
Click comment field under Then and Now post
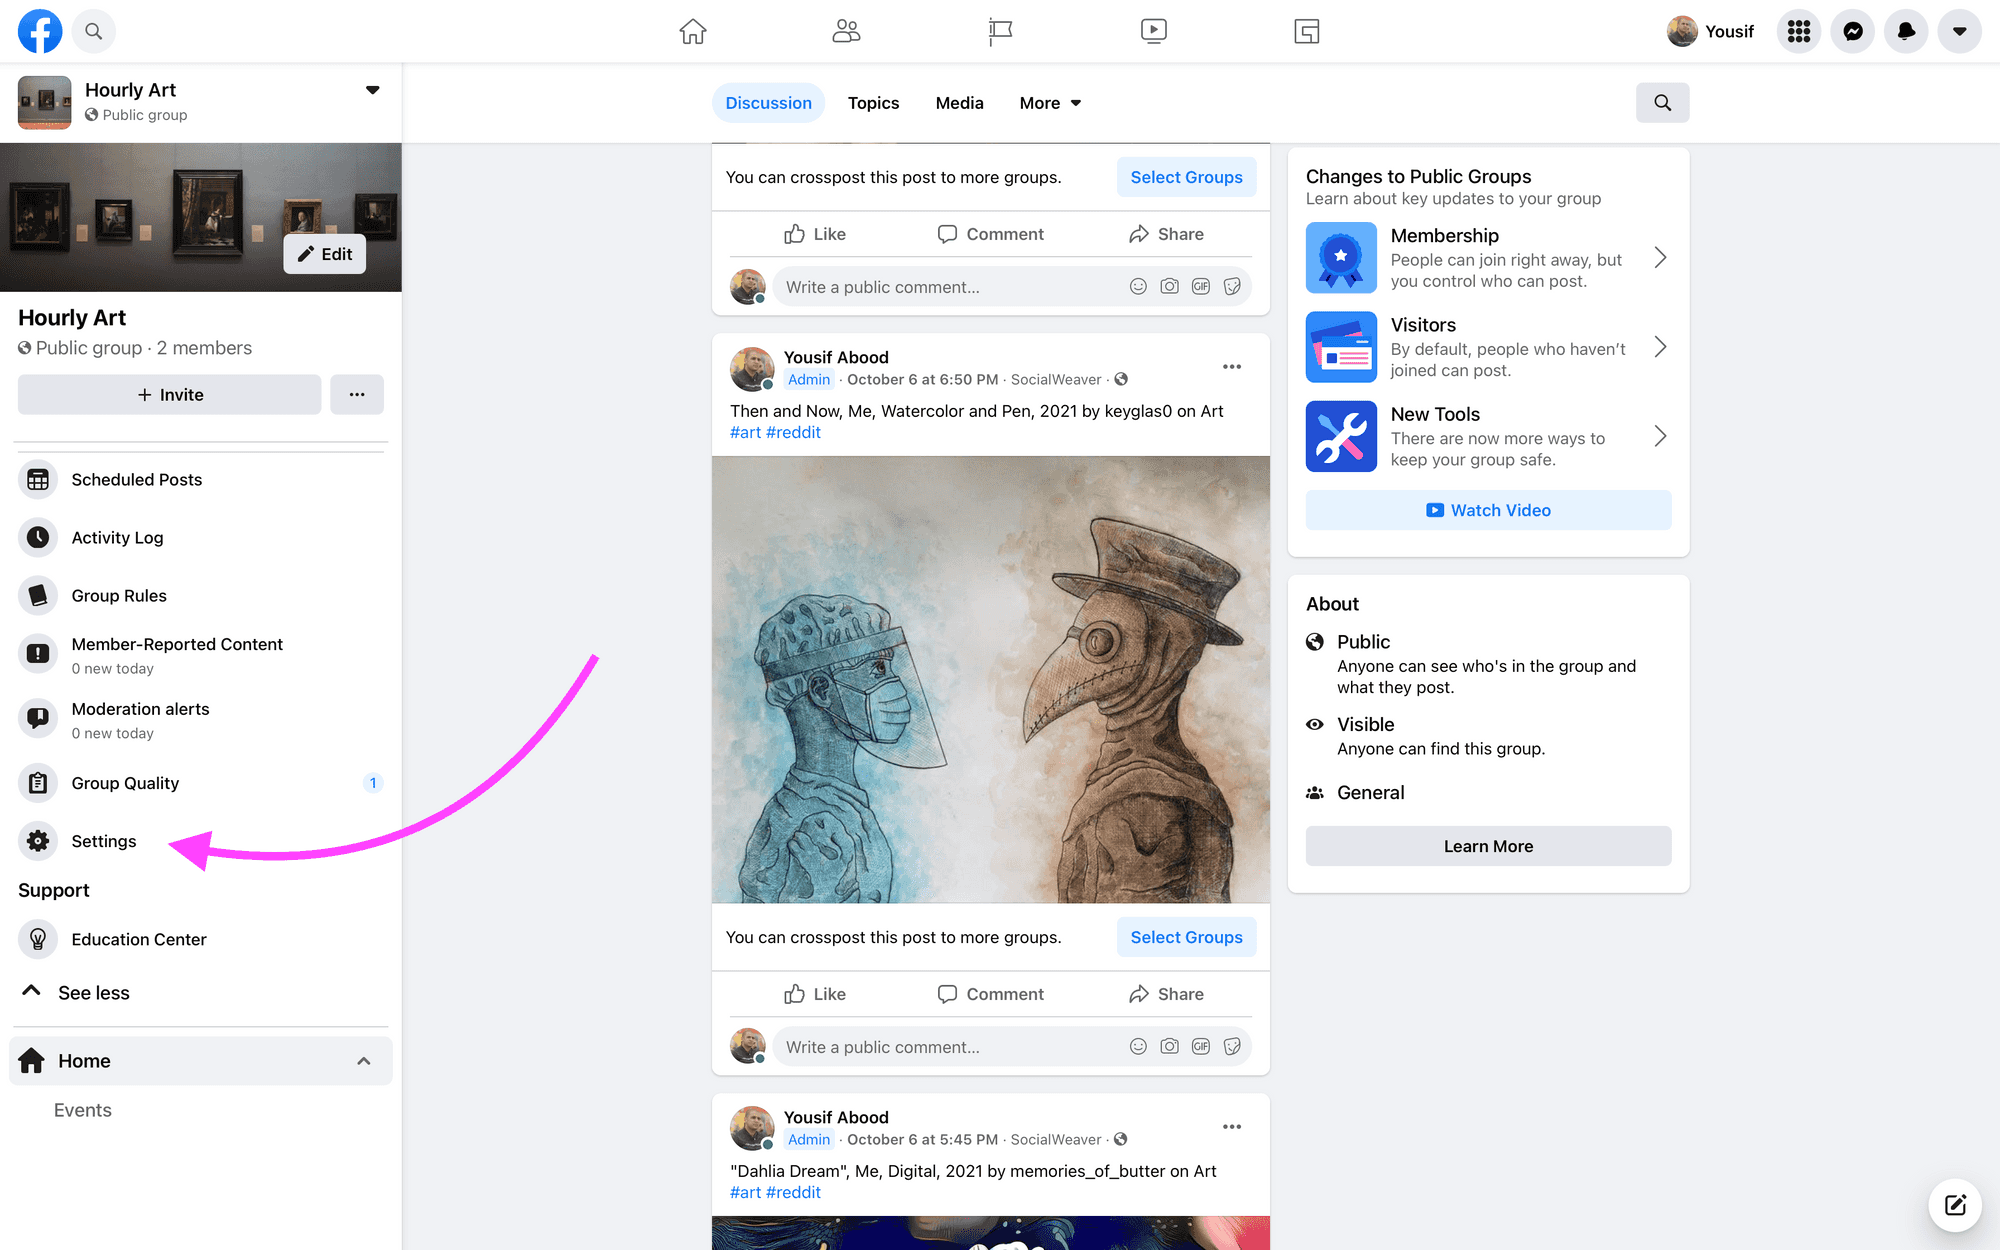950,1047
